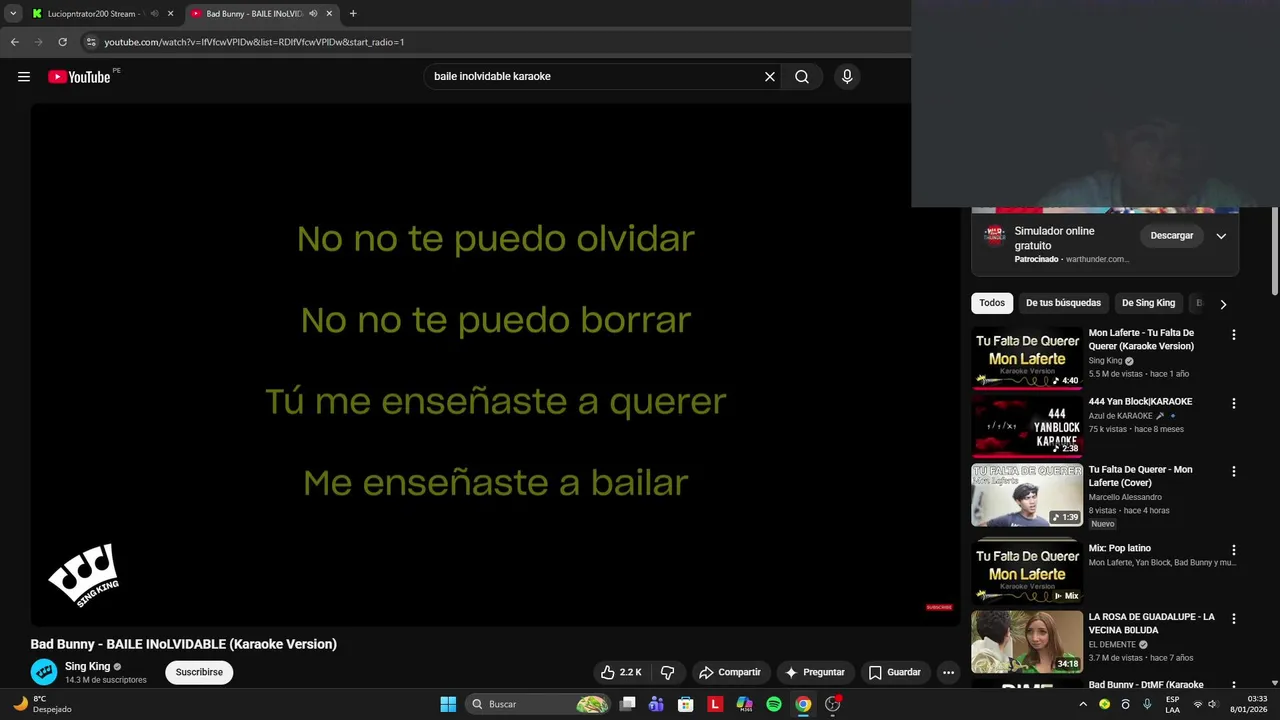This screenshot has height=720, width=1280.
Task: Open the red L app on taskbar
Action: 715,704
